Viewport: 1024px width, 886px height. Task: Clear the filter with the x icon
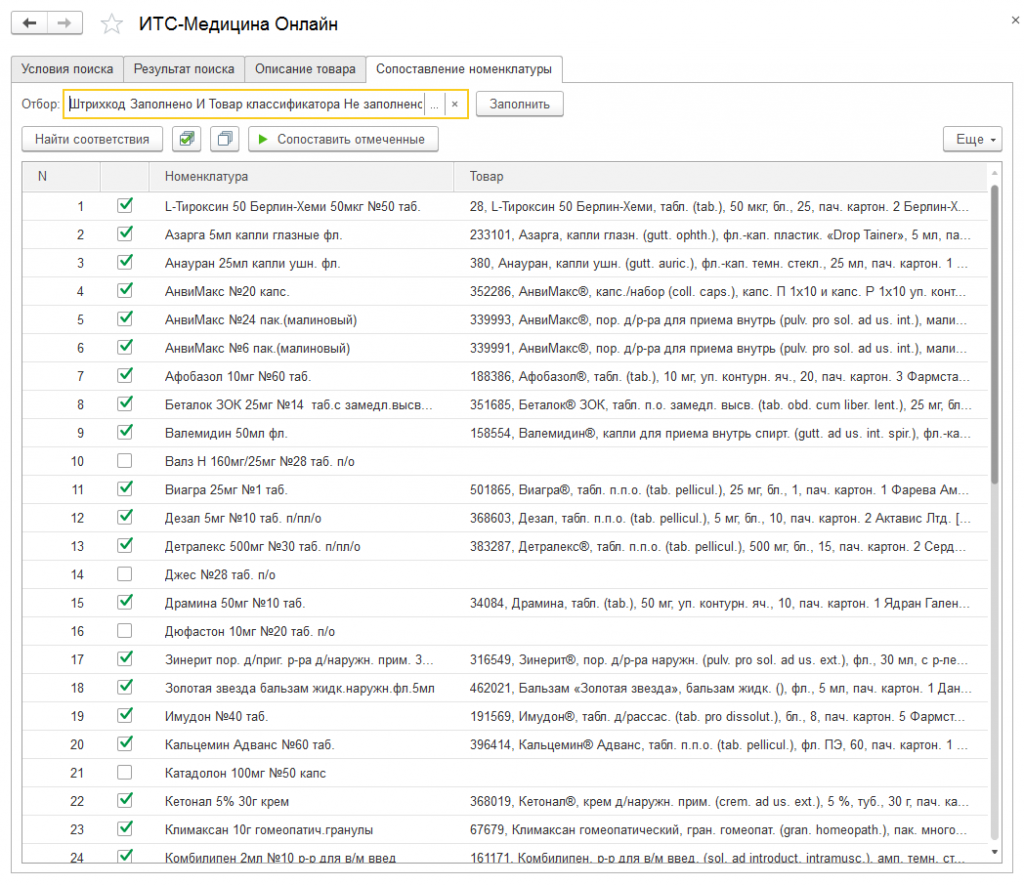pos(455,104)
